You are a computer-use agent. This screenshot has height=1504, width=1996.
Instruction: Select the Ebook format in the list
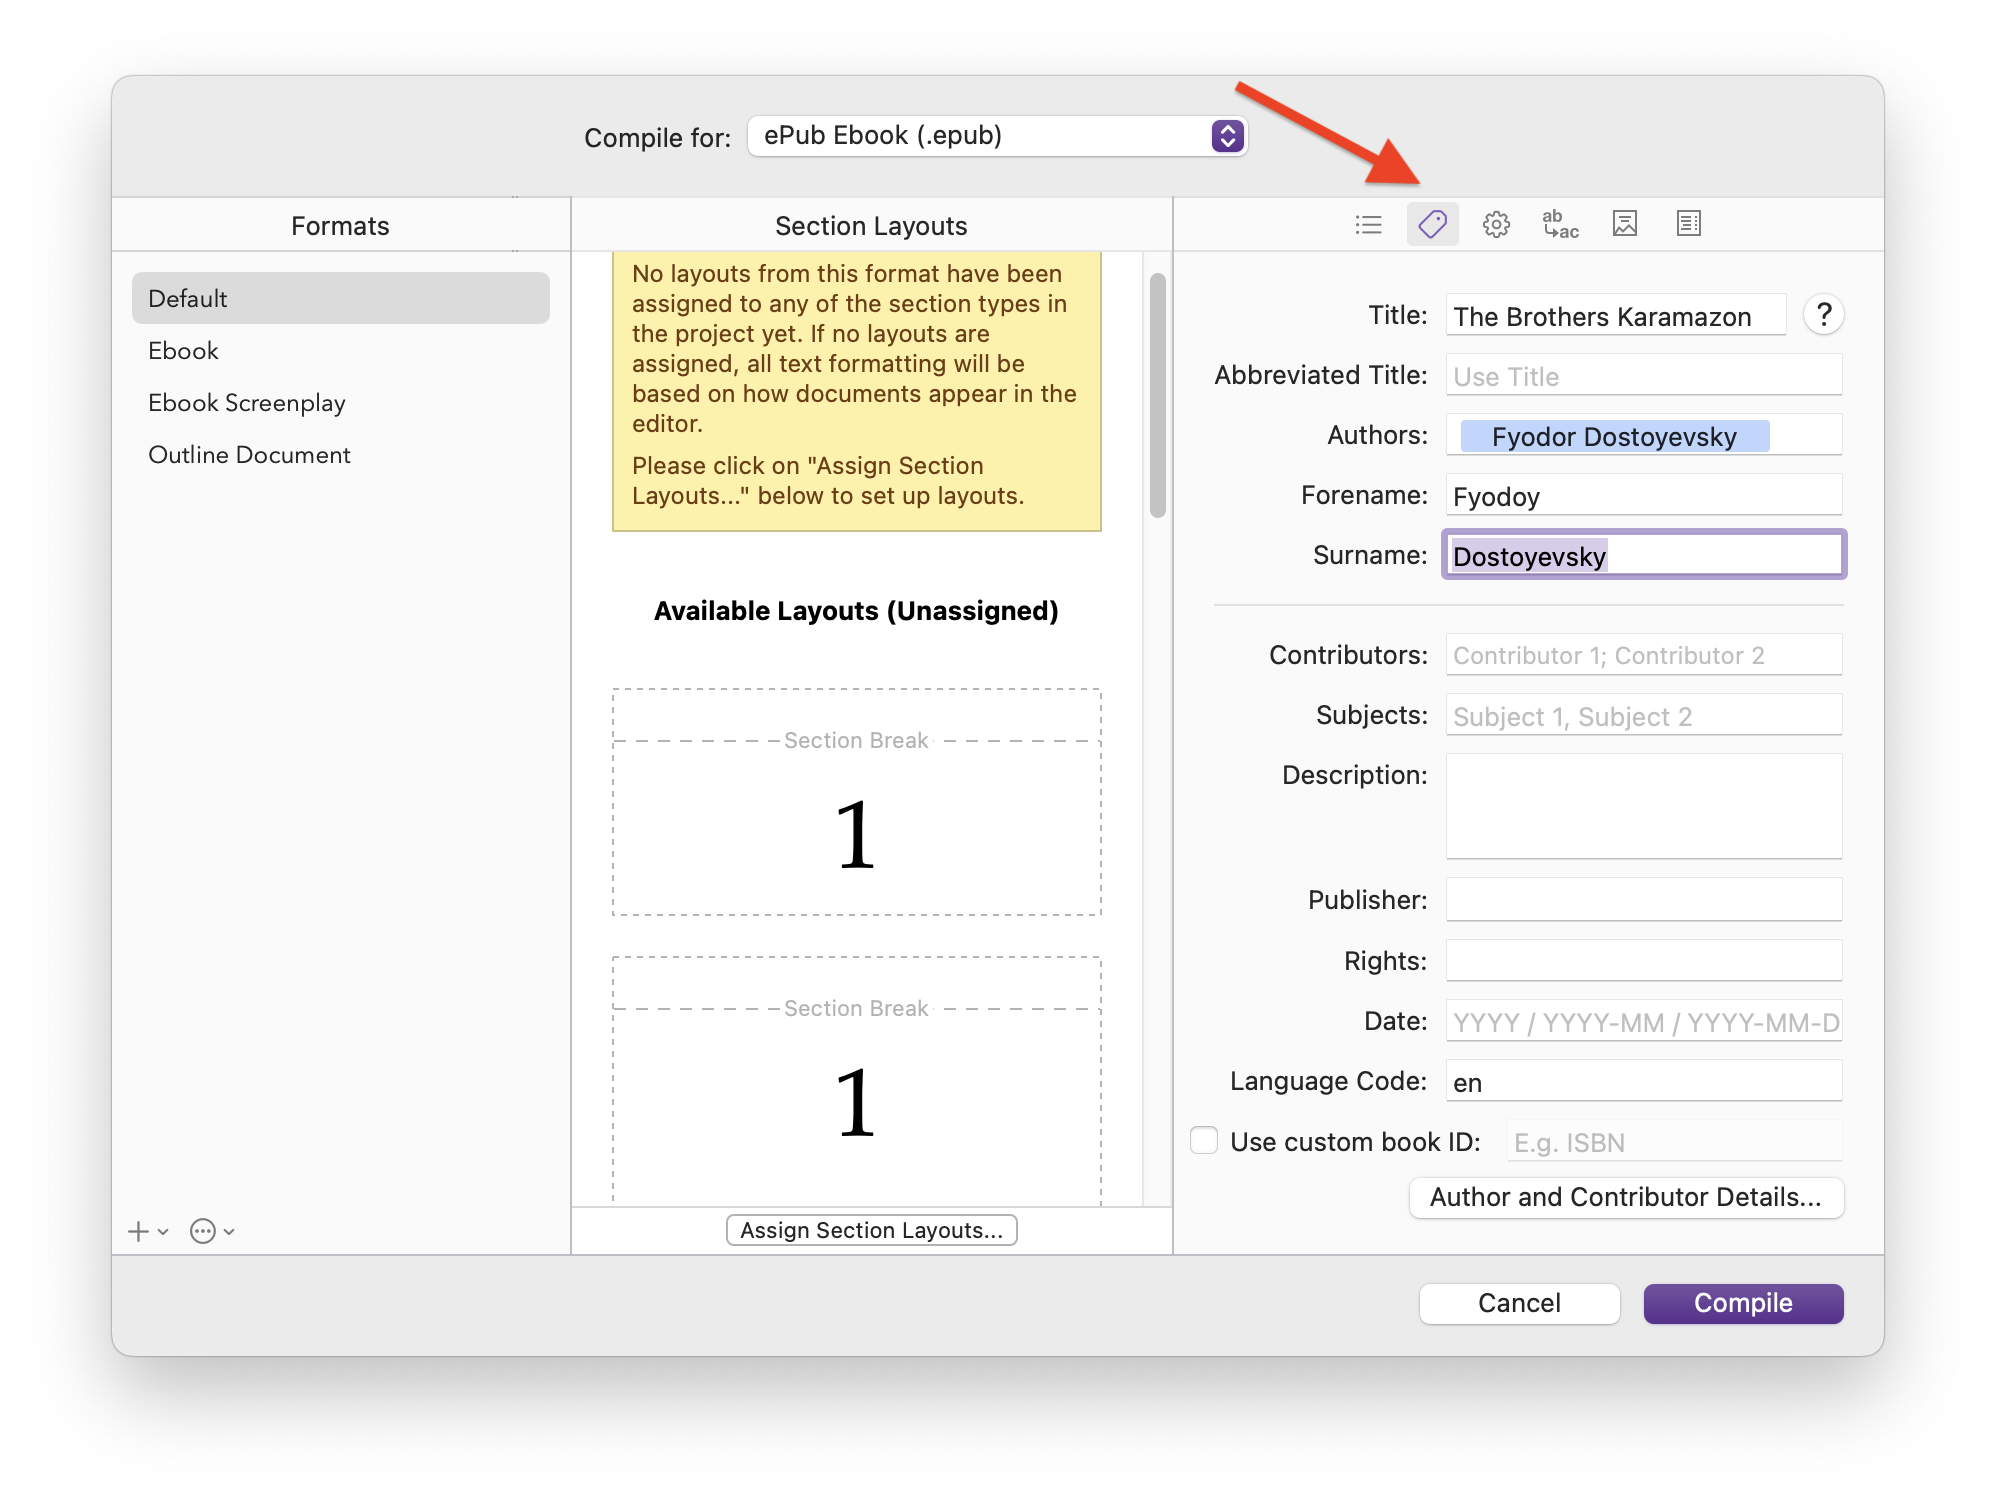coord(184,351)
